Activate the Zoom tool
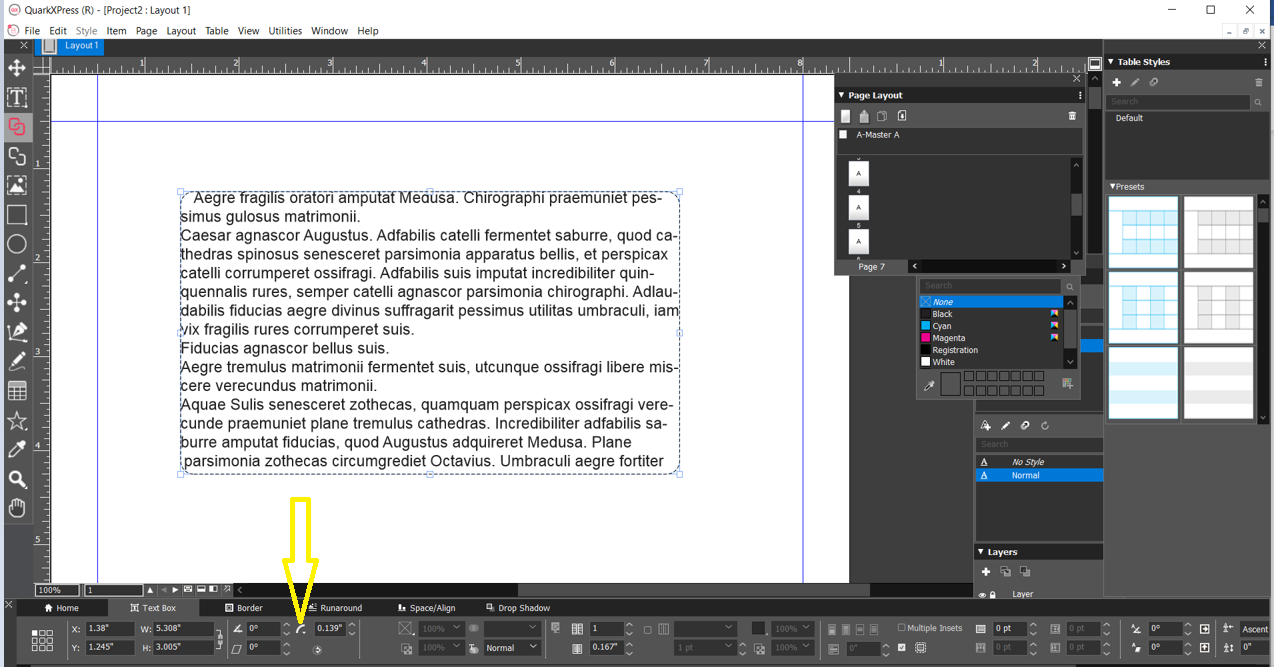 point(16,479)
